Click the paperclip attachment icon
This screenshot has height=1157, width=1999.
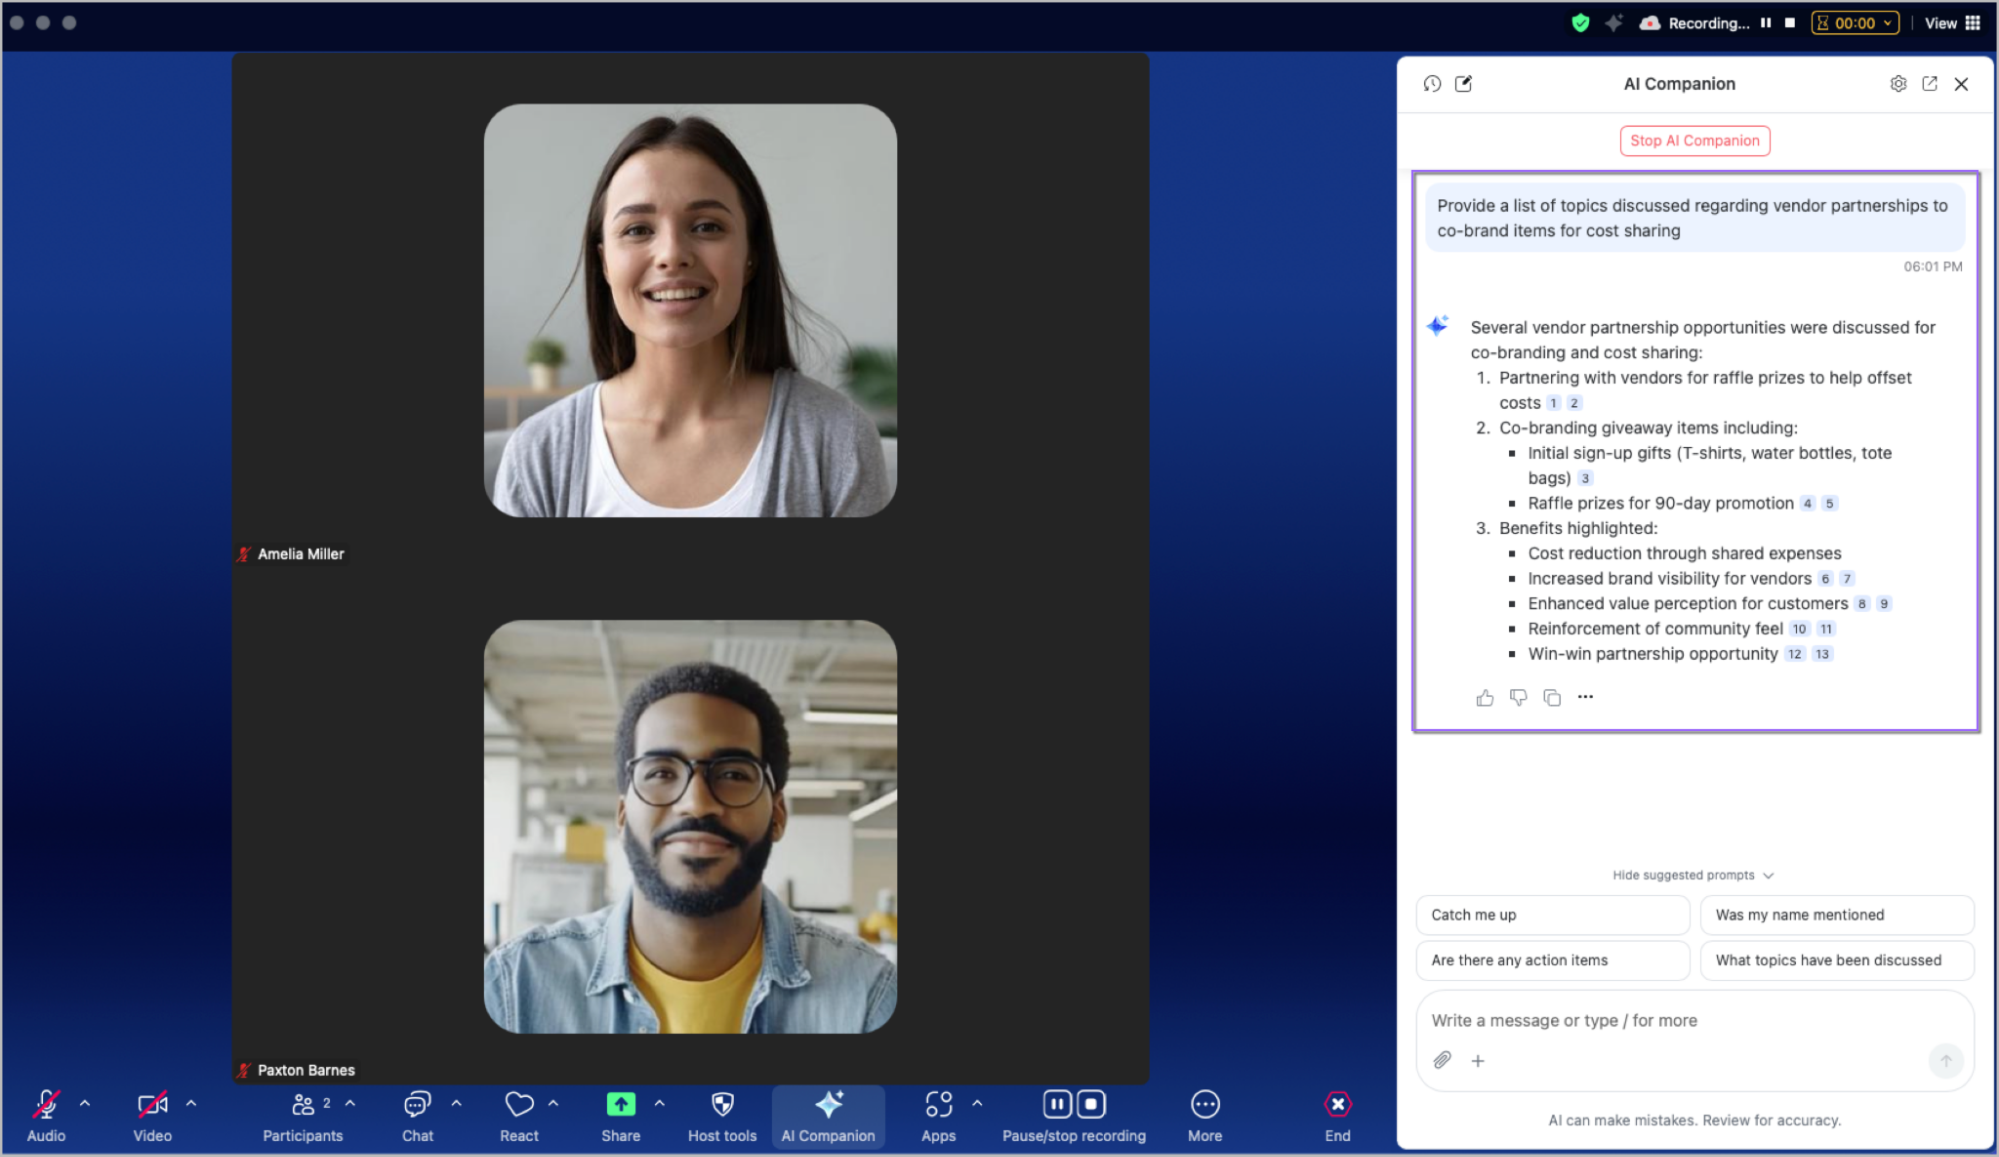(1442, 1060)
